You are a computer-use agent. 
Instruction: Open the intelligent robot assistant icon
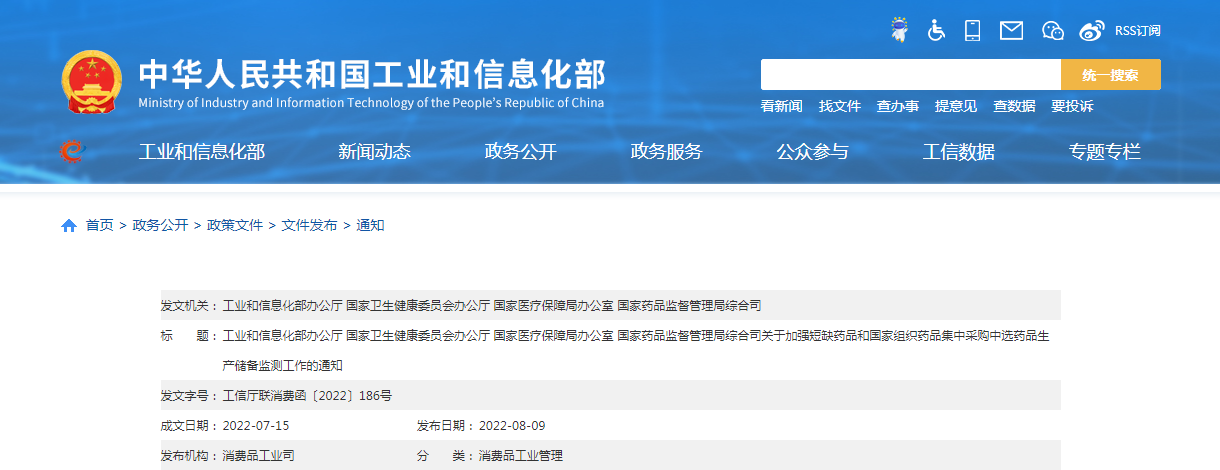click(x=899, y=30)
